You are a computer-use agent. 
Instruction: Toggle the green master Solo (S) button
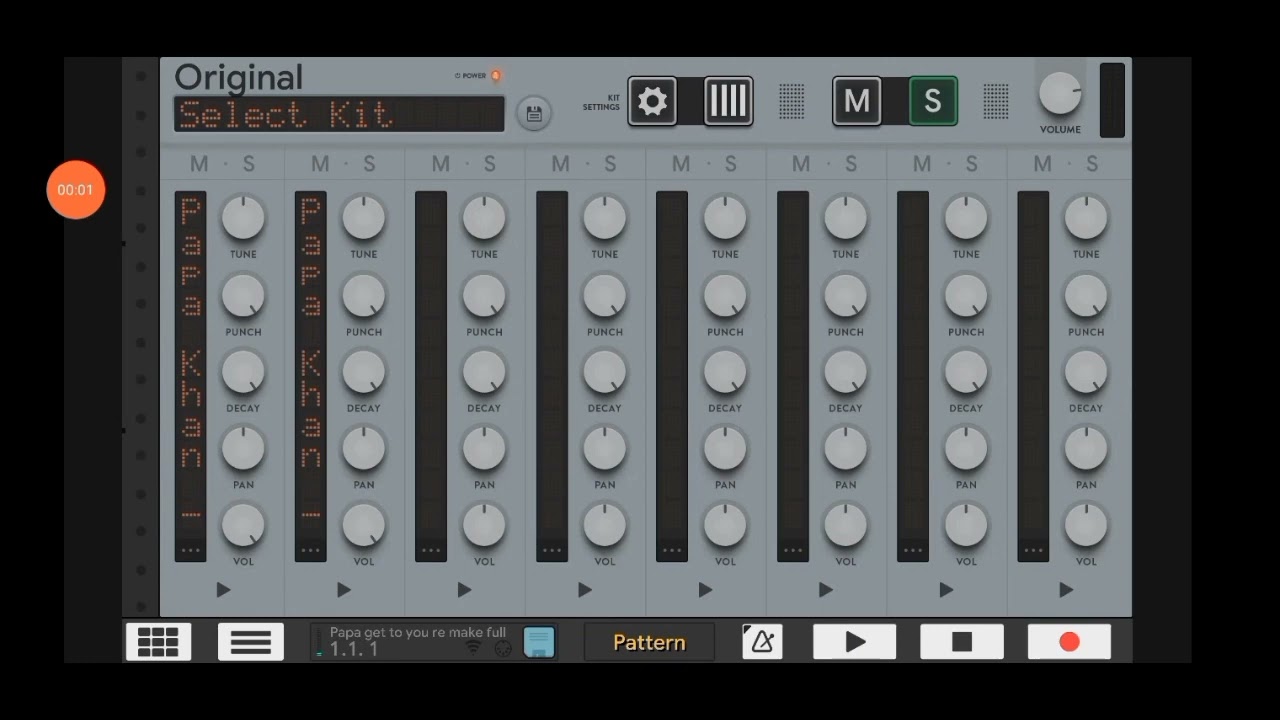coord(933,101)
